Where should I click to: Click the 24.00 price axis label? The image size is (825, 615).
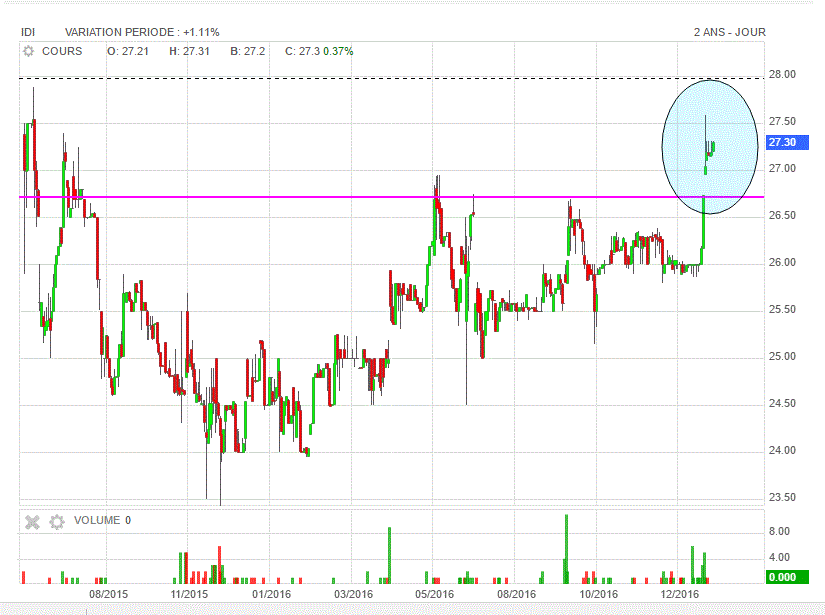click(x=782, y=450)
